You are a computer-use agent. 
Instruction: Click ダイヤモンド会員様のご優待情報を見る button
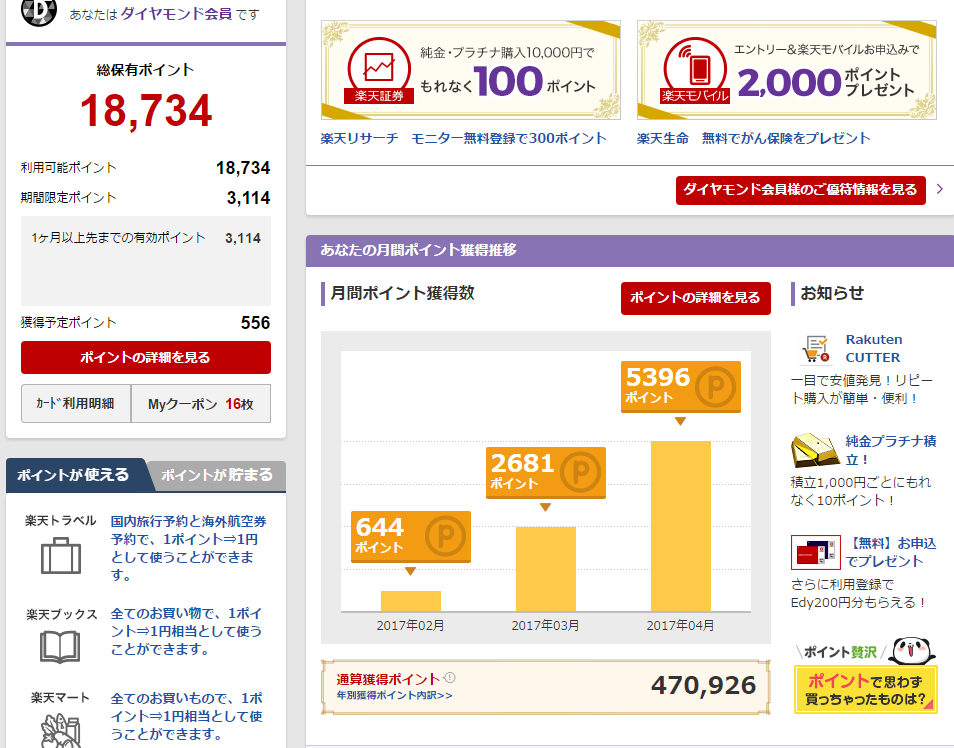pos(801,190)
